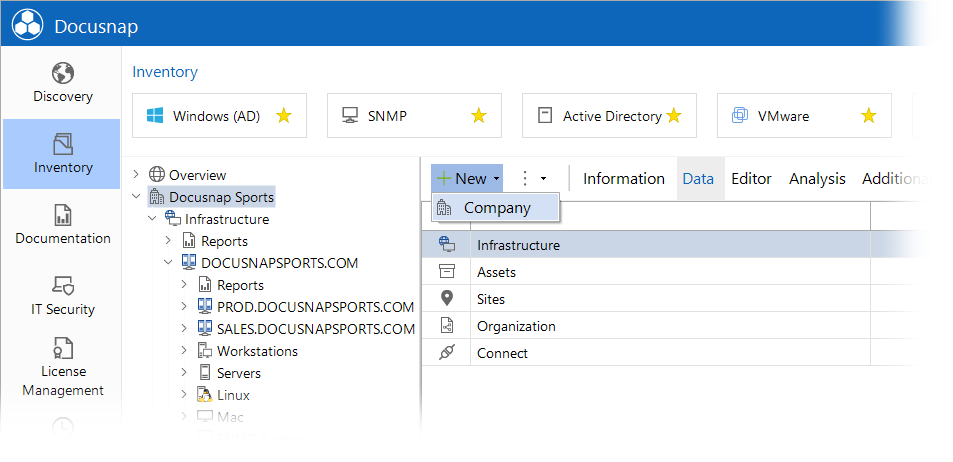Switch to the Analysis tab
This screenshot has width=953, height=462.
click(x=817, y=179)
